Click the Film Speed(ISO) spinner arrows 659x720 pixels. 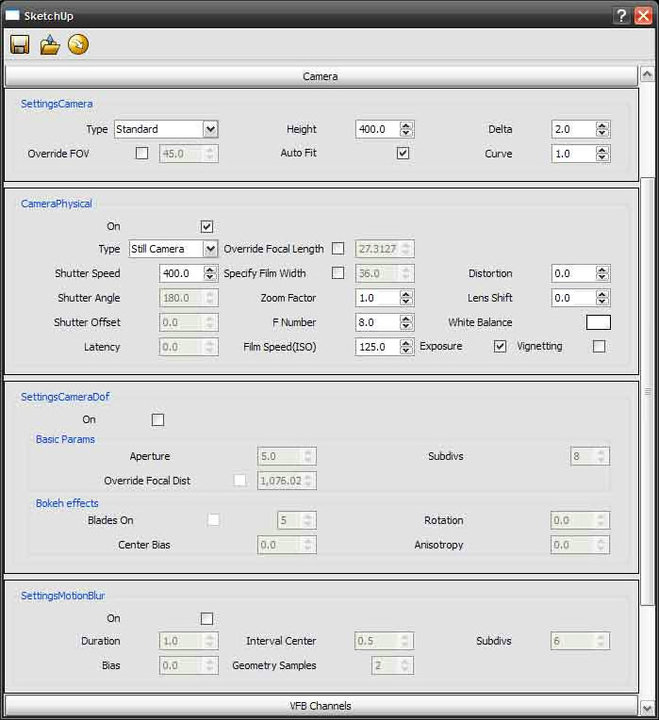pyautogui.click(x=406, y=347)
